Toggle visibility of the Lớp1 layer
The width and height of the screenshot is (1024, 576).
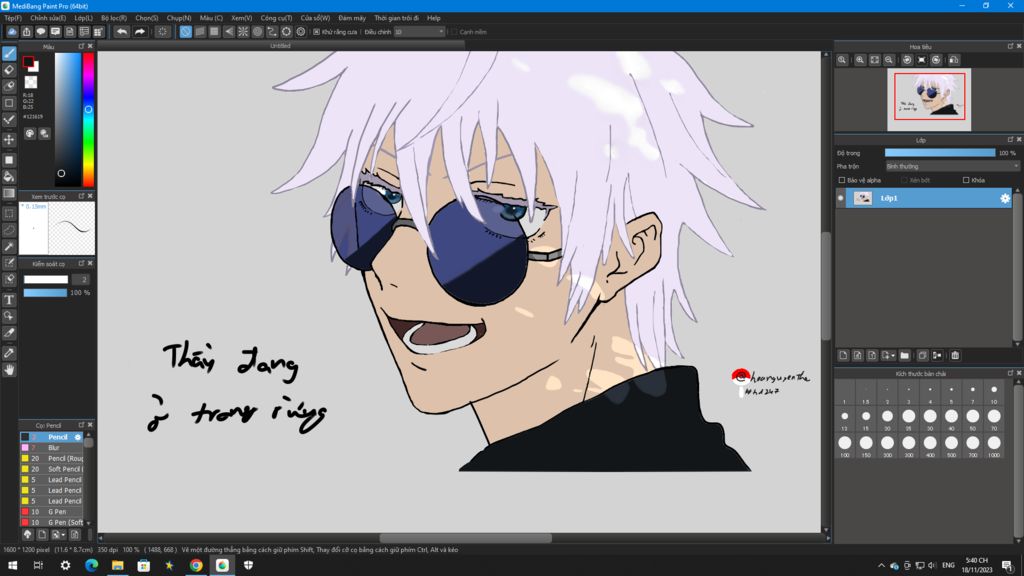(x=840, y=198)
